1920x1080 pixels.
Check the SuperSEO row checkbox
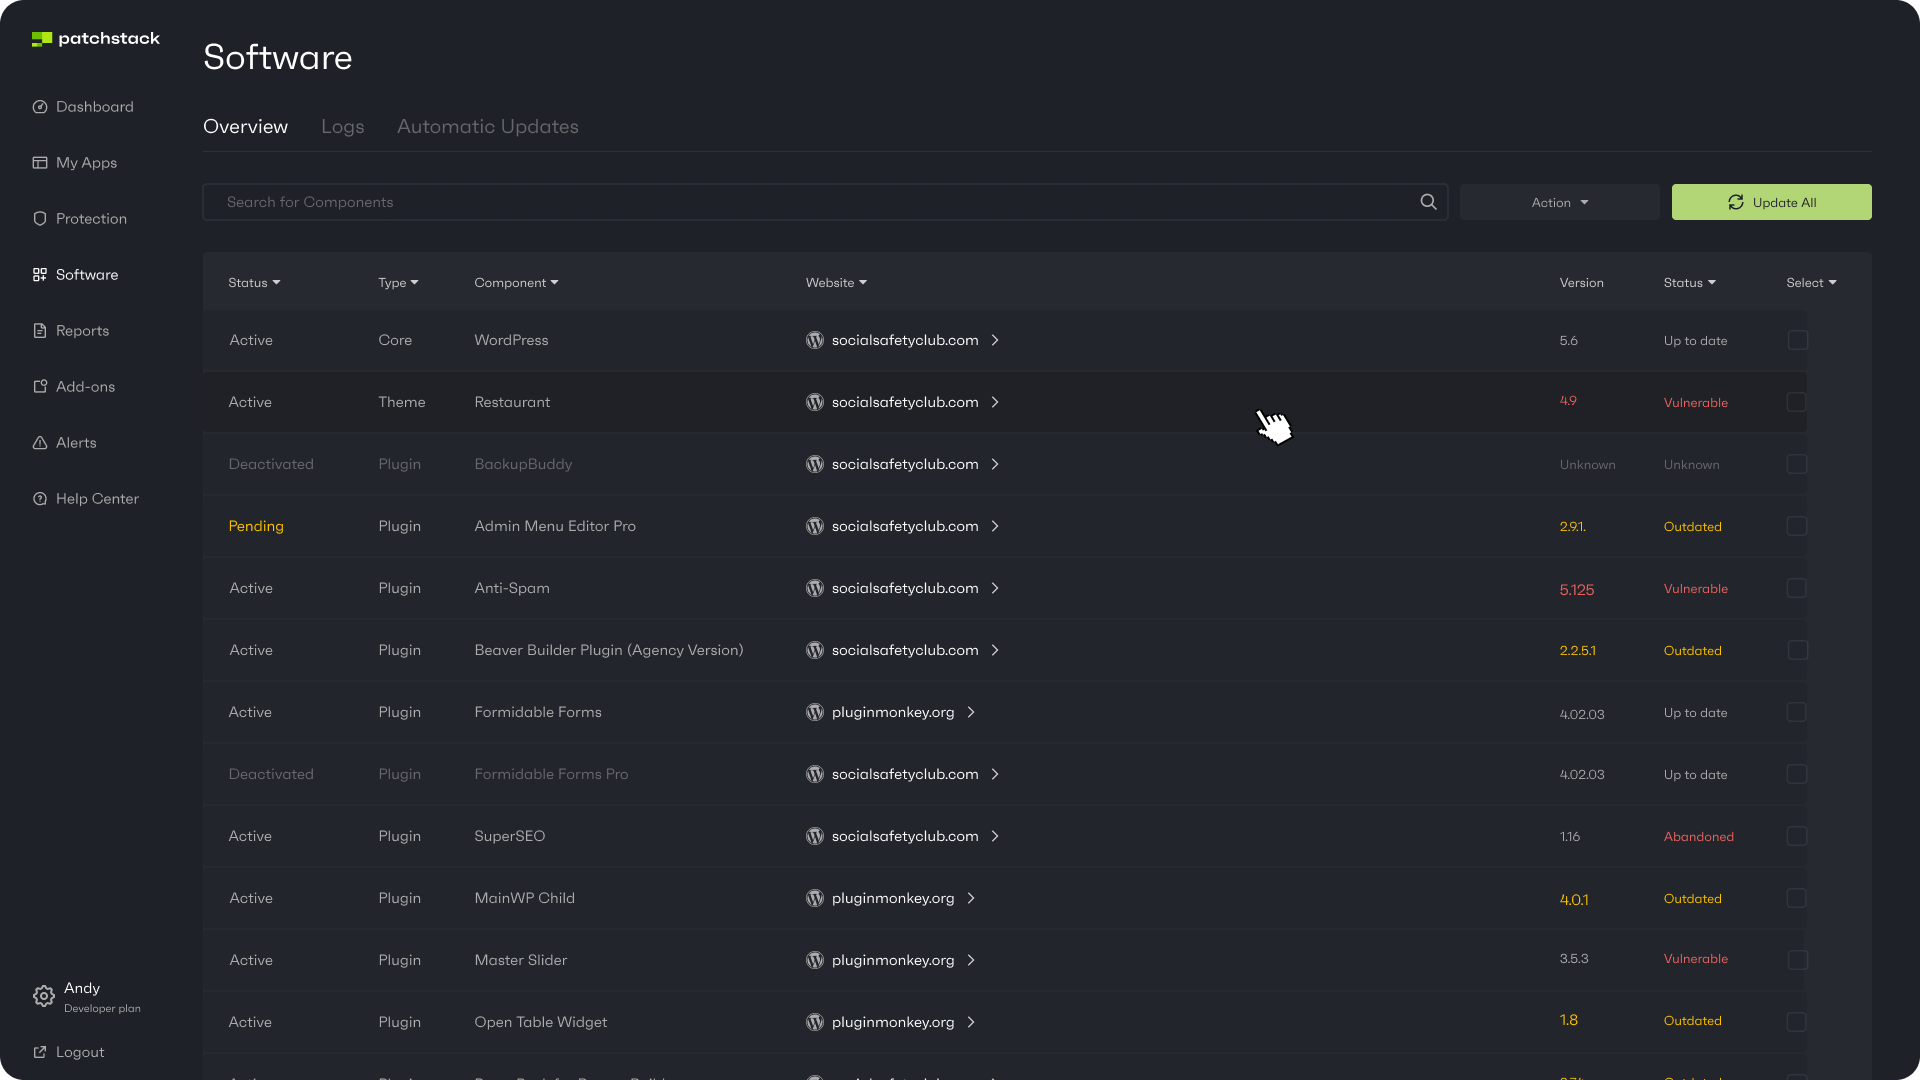pyautogui.click(x=1797, y=836)
